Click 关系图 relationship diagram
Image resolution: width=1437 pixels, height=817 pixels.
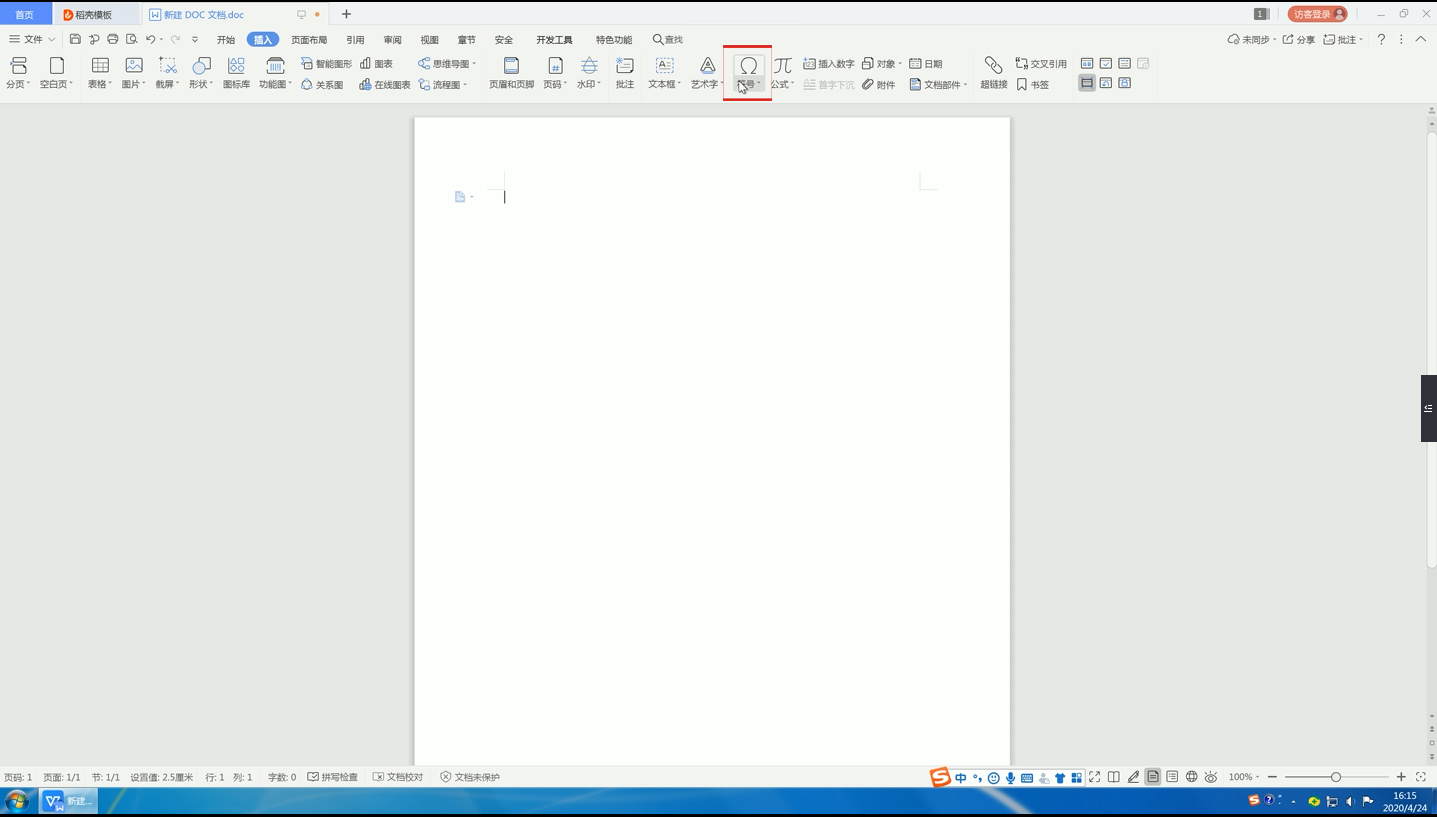[x=322, y=85]
